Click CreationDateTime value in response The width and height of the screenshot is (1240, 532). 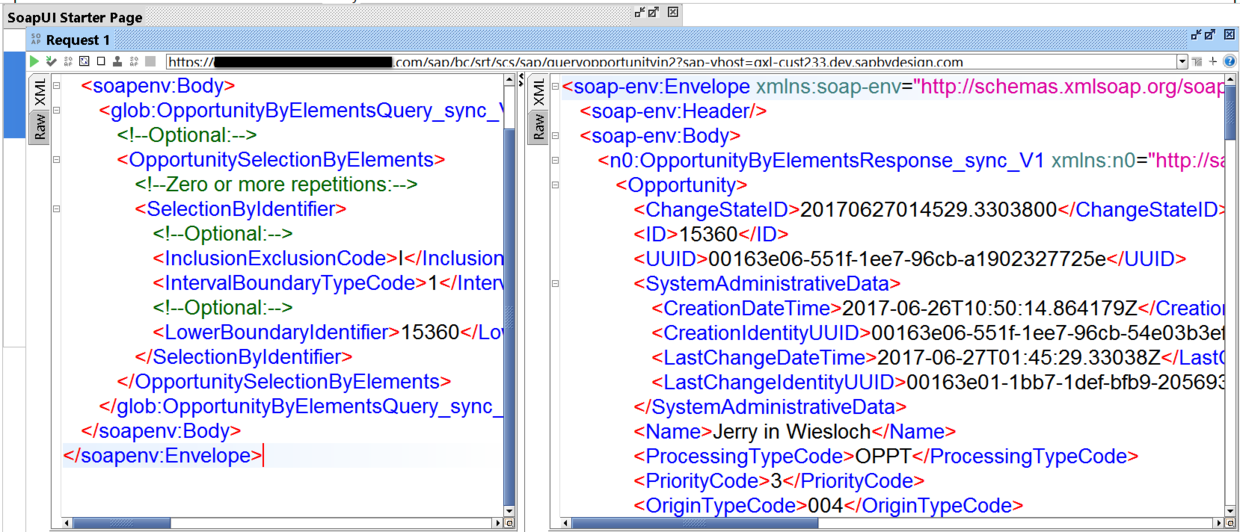(991, 308)
